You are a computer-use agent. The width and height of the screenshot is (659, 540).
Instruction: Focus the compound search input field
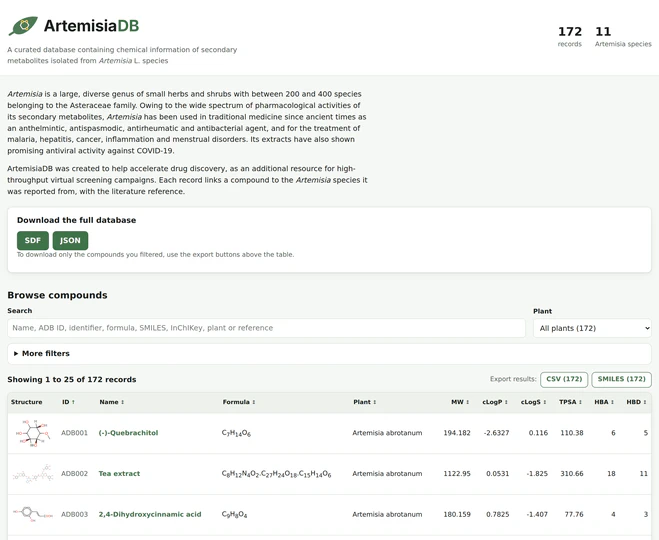[x=266, y=328]
